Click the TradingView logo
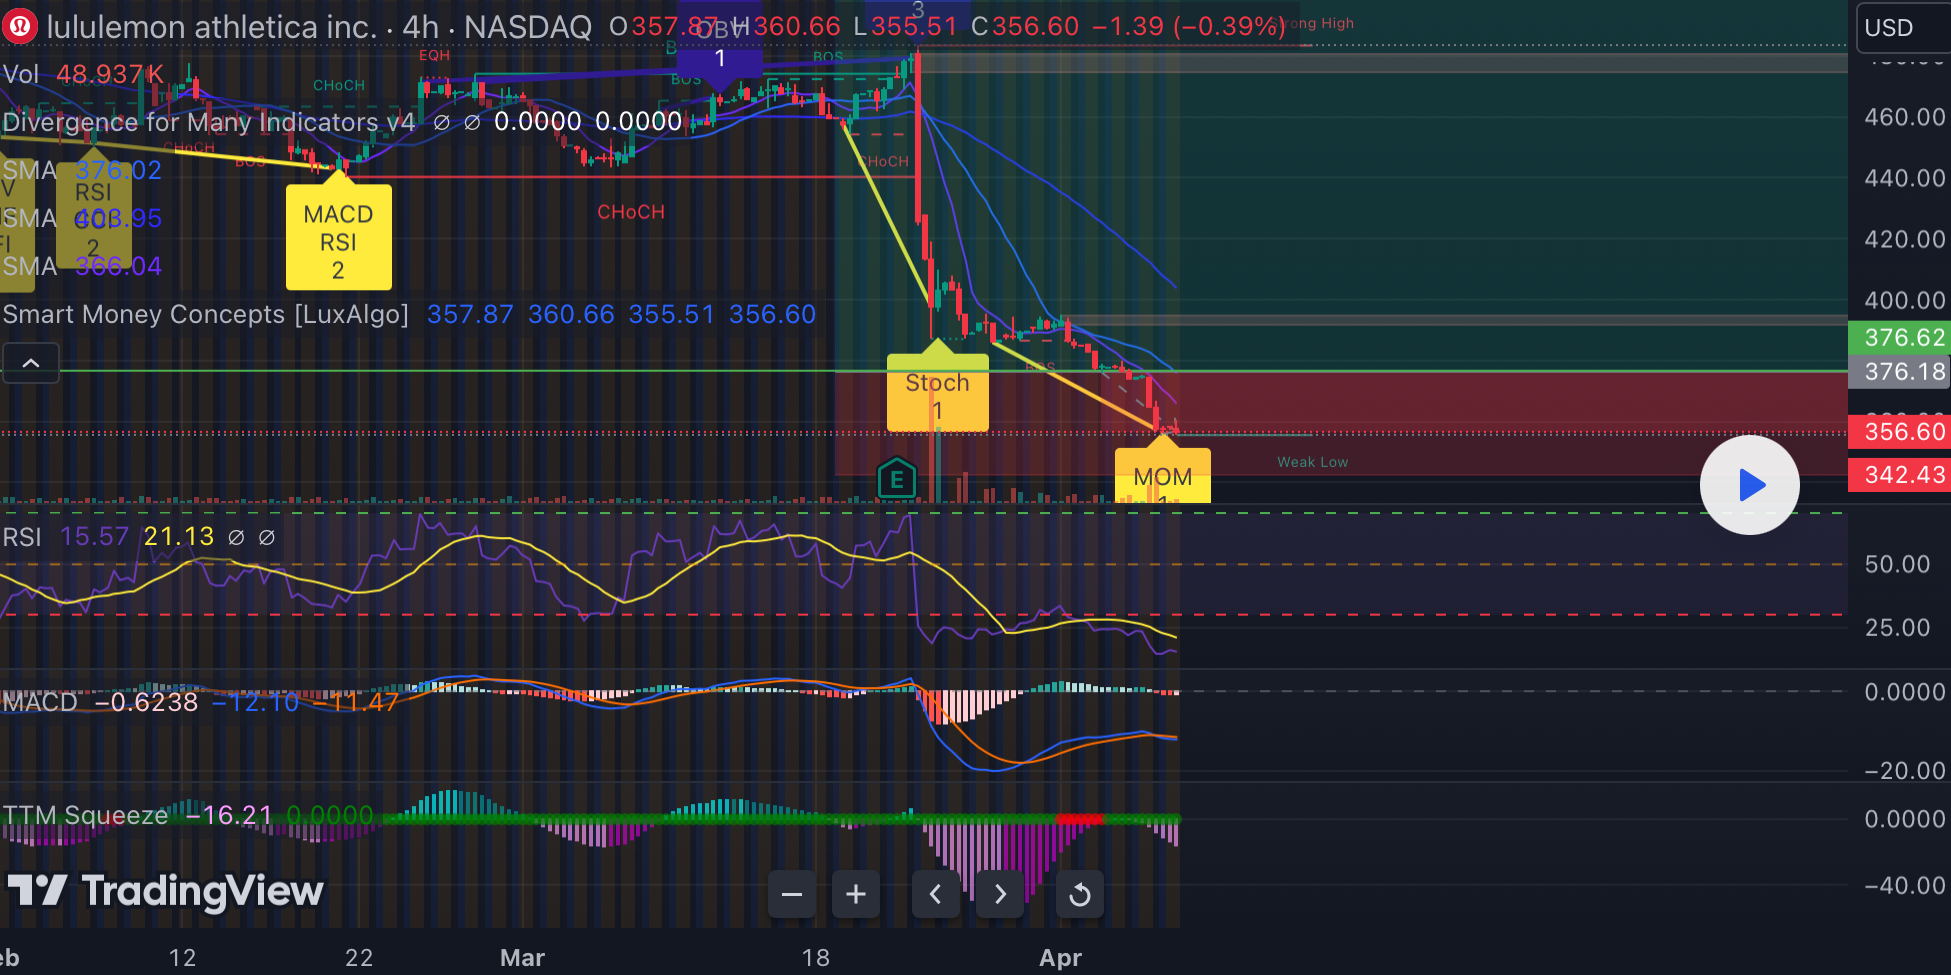Screen dimensions: 1951x975 tap(166, 890)
